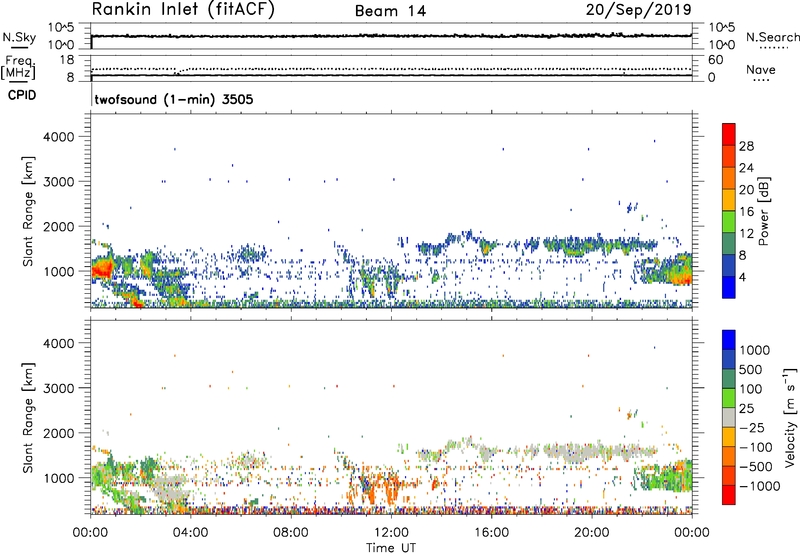
Task: Click the "16:00" time axis label
Action: (491, 533)
